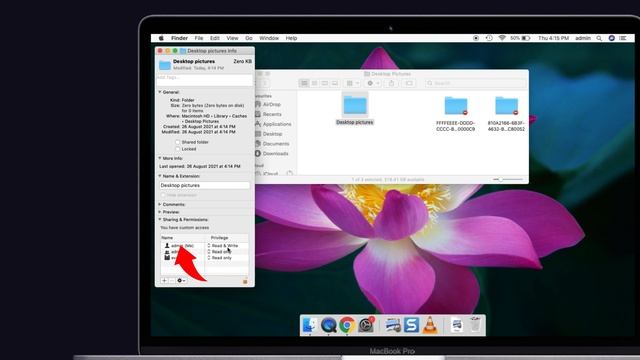Open the Finder group-by dropdown
The image size is (640, 360).
[x=352, y=83]
